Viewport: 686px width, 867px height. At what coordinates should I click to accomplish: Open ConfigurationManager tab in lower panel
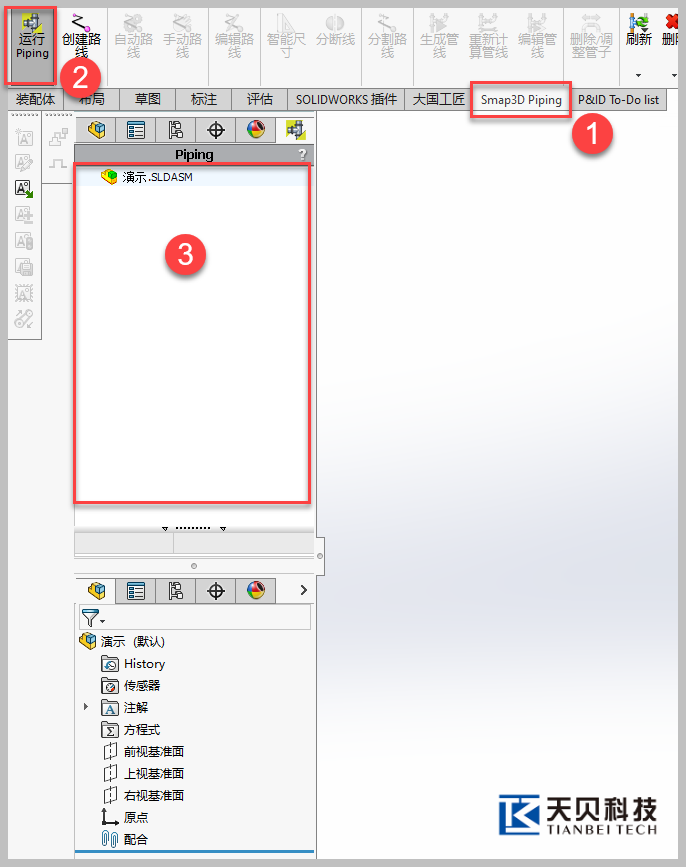(175, 591)
